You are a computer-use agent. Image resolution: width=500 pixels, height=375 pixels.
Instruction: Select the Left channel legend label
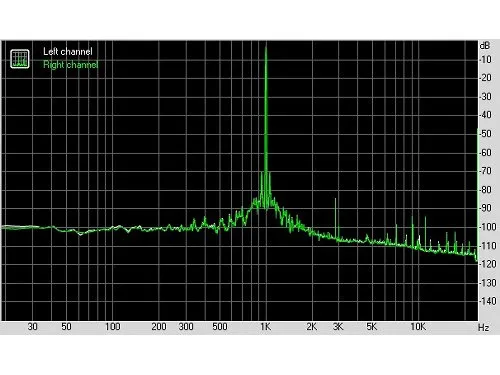(x=68, y=52)
